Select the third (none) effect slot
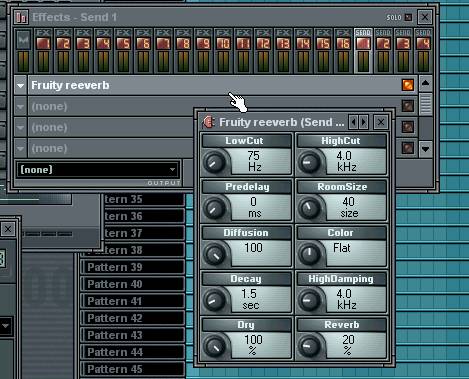Viewport: 469px width, 379px height. click(x=112, y=128)
